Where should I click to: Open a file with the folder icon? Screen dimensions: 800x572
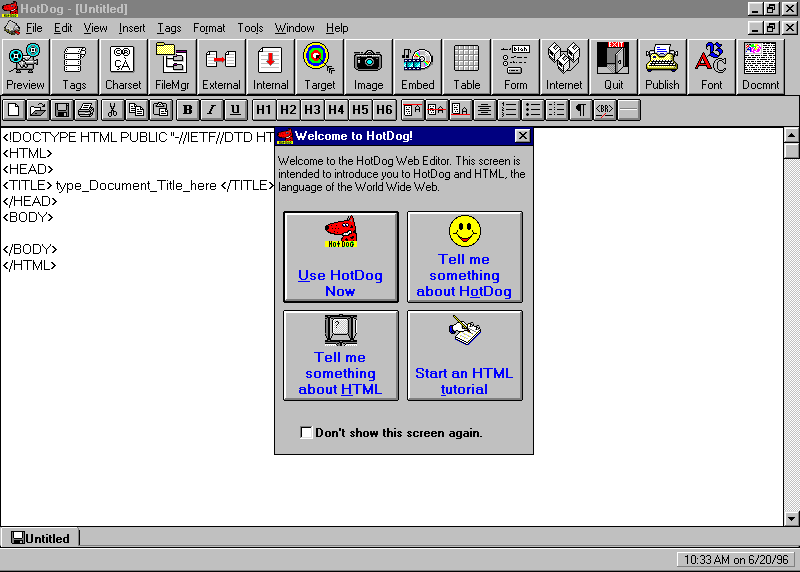[38, 110]
